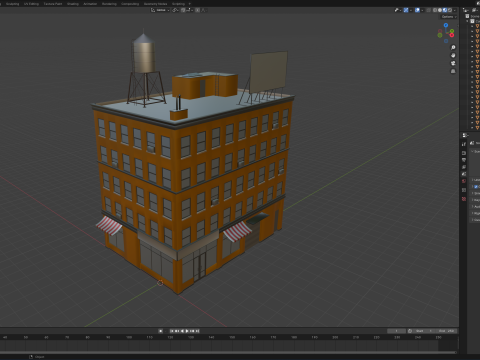Open the Tool properties tab
The image size is (480, 360).
(464, 144)
